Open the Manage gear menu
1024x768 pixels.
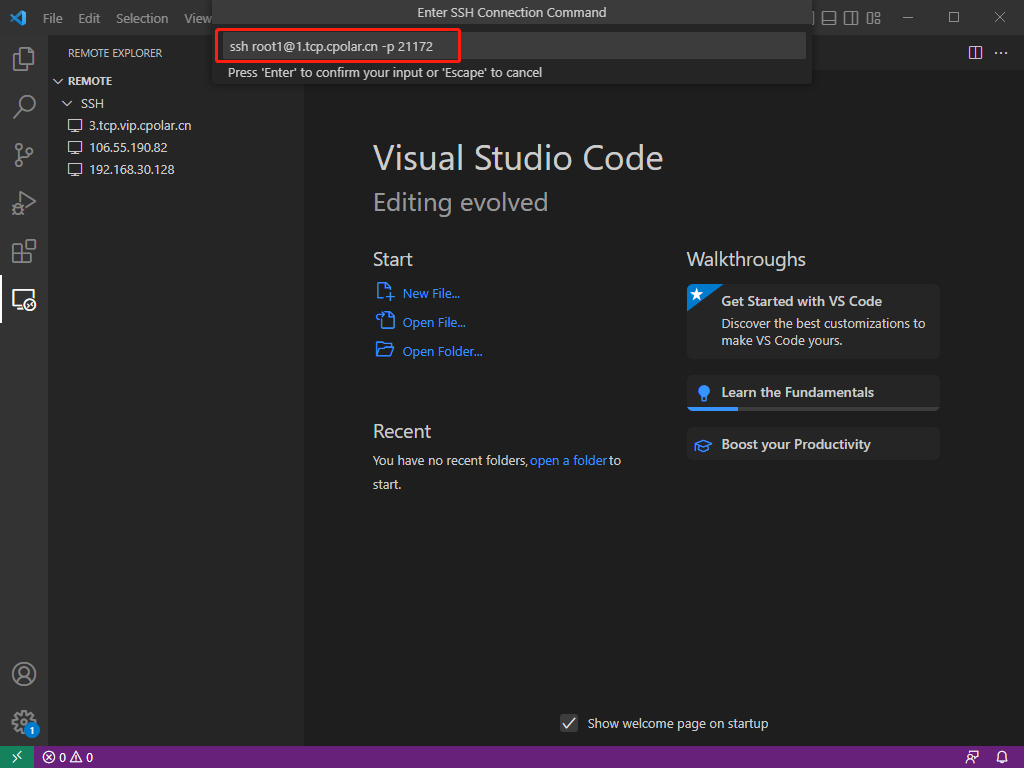[24, 721]
